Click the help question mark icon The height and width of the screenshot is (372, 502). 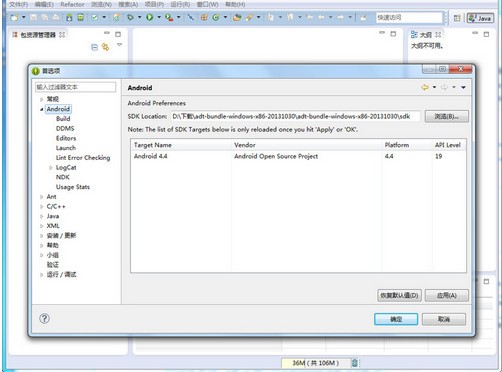point(44,319)
